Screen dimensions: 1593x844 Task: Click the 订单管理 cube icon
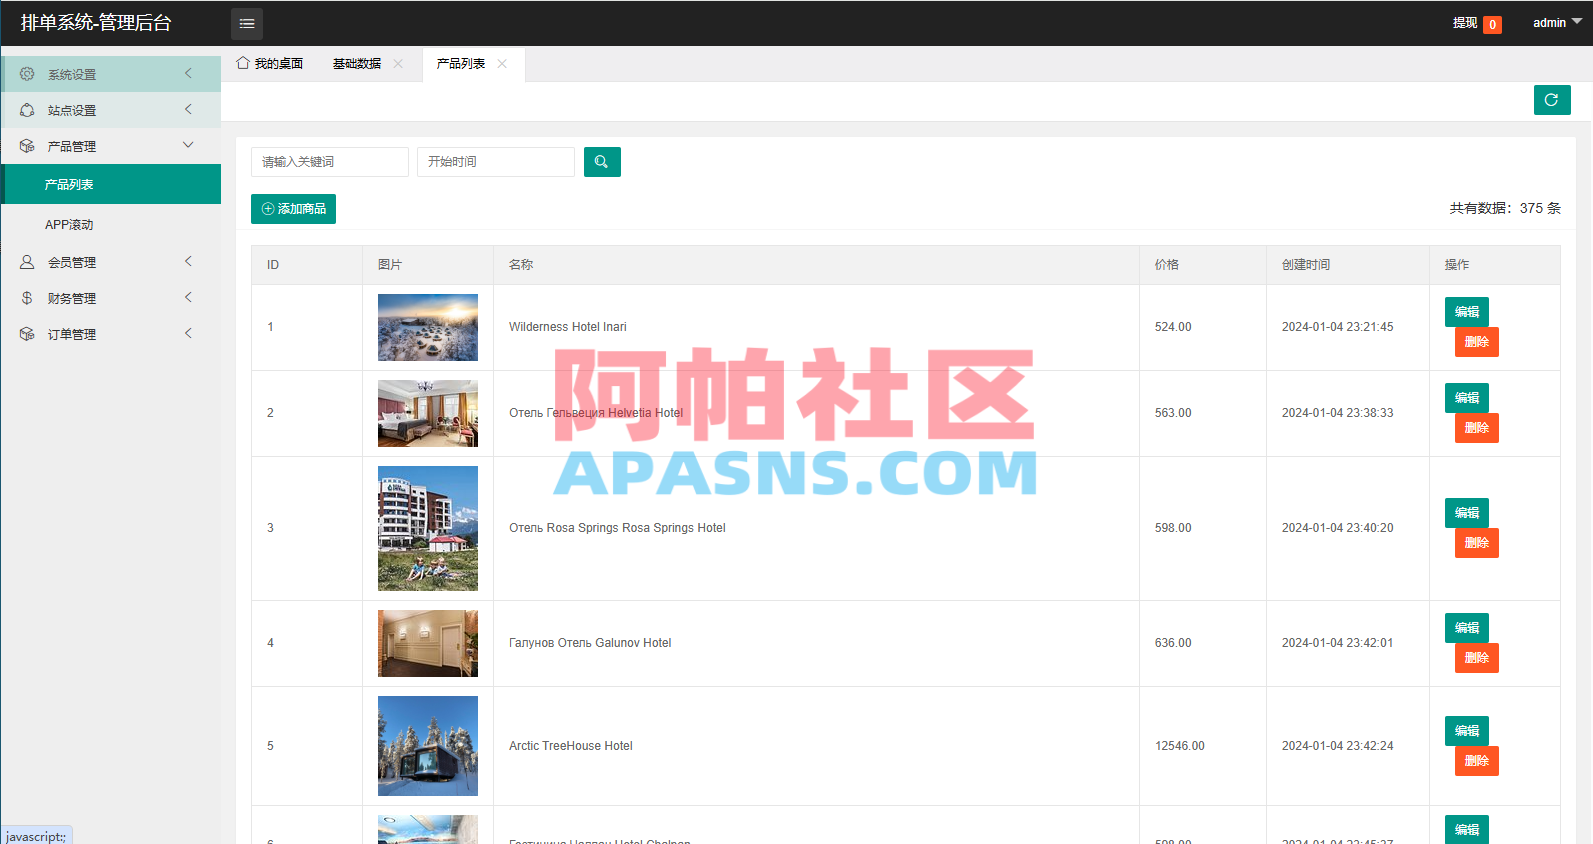tap(27, 334)
